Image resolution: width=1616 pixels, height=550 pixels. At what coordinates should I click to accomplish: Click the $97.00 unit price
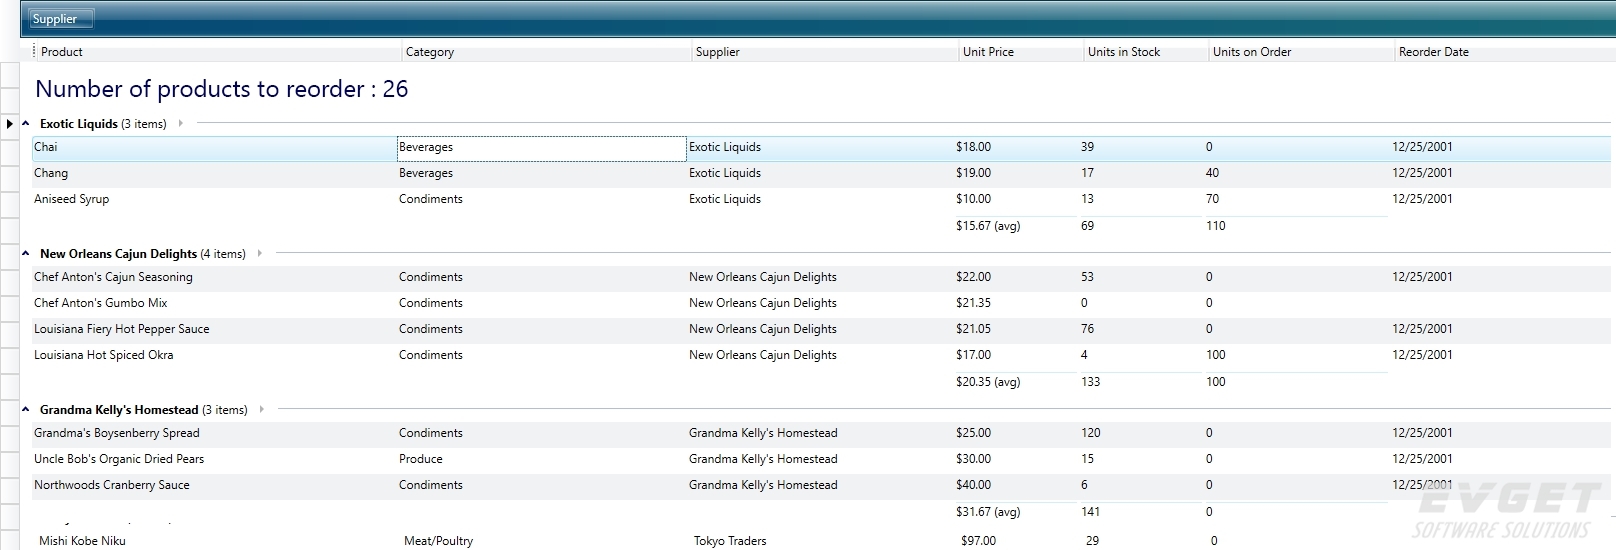point(978,541)
